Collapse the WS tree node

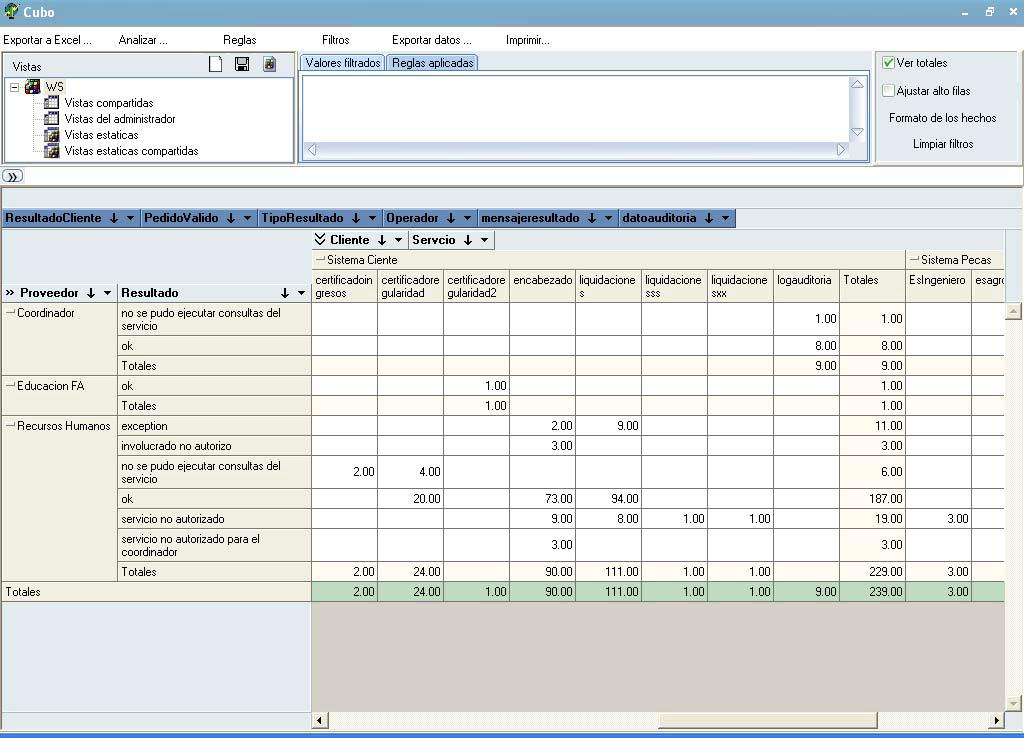[15, 87]
